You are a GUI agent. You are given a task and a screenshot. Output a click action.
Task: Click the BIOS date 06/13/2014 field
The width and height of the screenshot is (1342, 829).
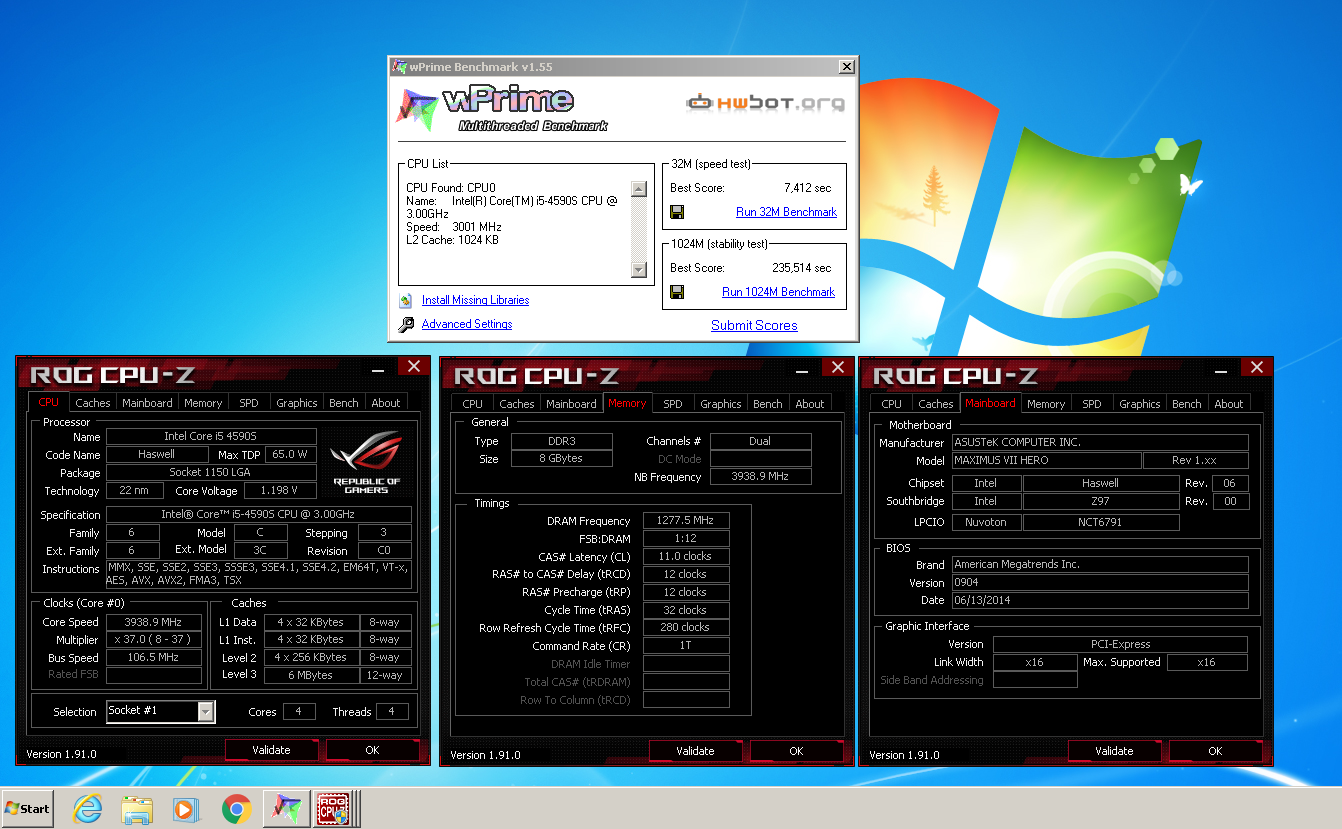tap(1100, 601)
